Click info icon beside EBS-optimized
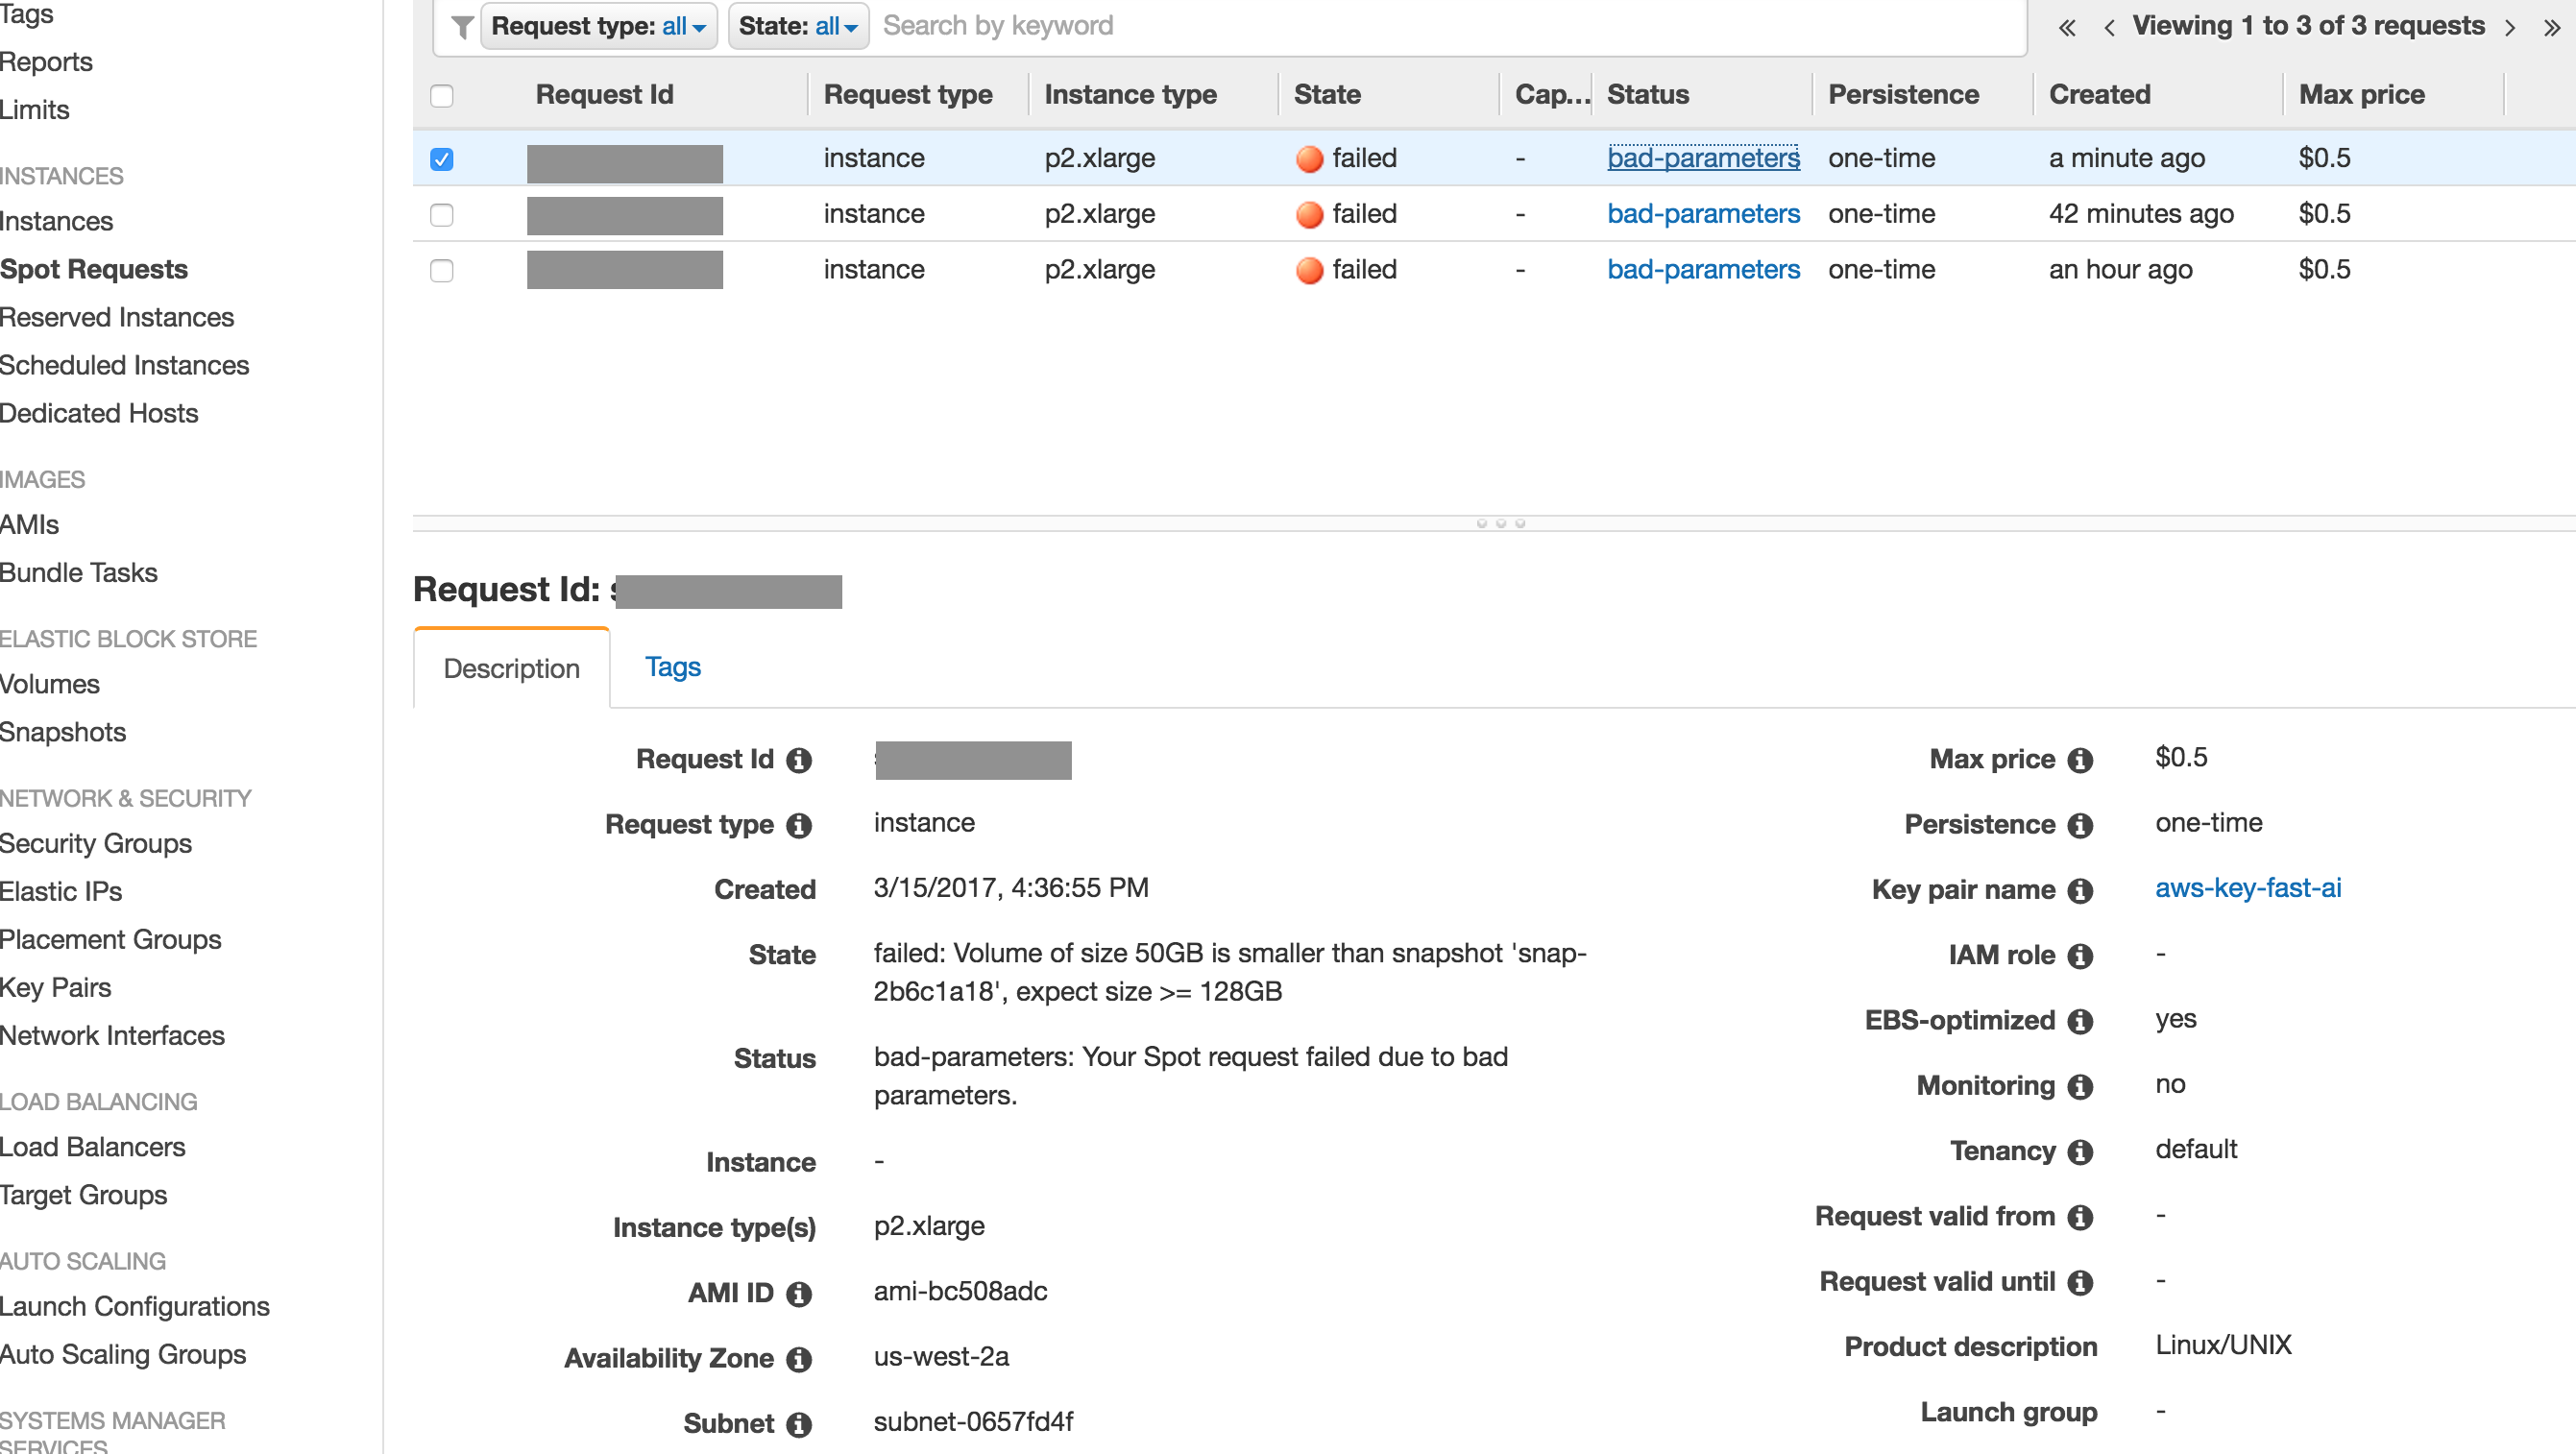This screenshot has height=1454, width=2576. click(x=2080, y=1021)
